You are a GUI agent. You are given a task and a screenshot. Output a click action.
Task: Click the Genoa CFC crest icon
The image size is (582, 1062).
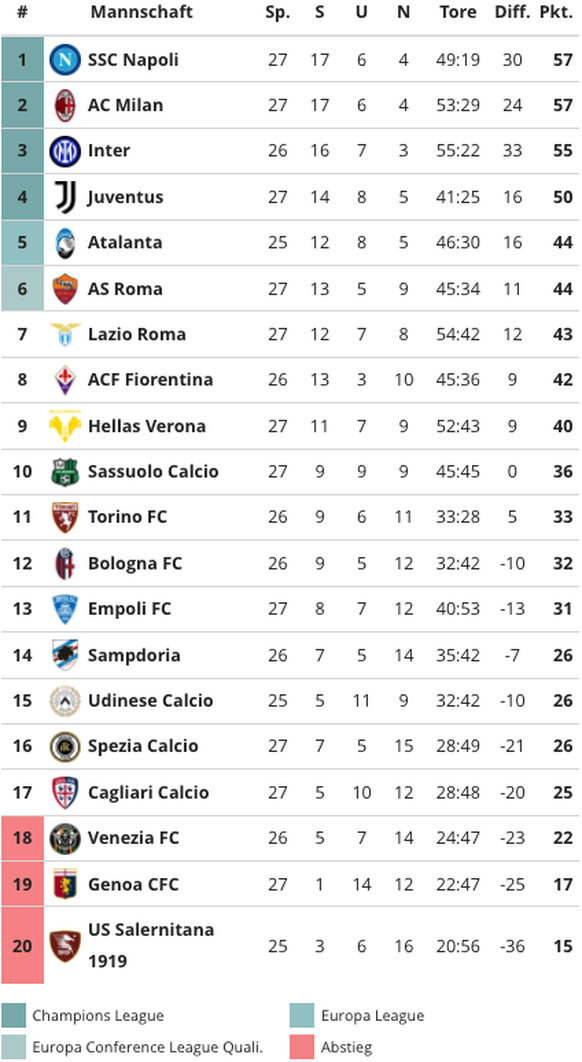65,884
